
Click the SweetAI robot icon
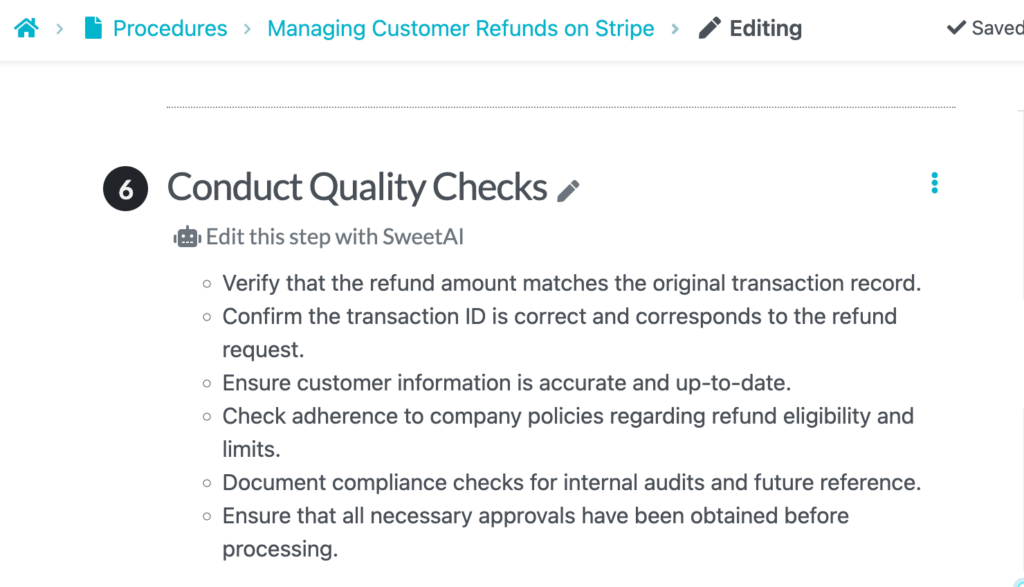tap(187, 237)
